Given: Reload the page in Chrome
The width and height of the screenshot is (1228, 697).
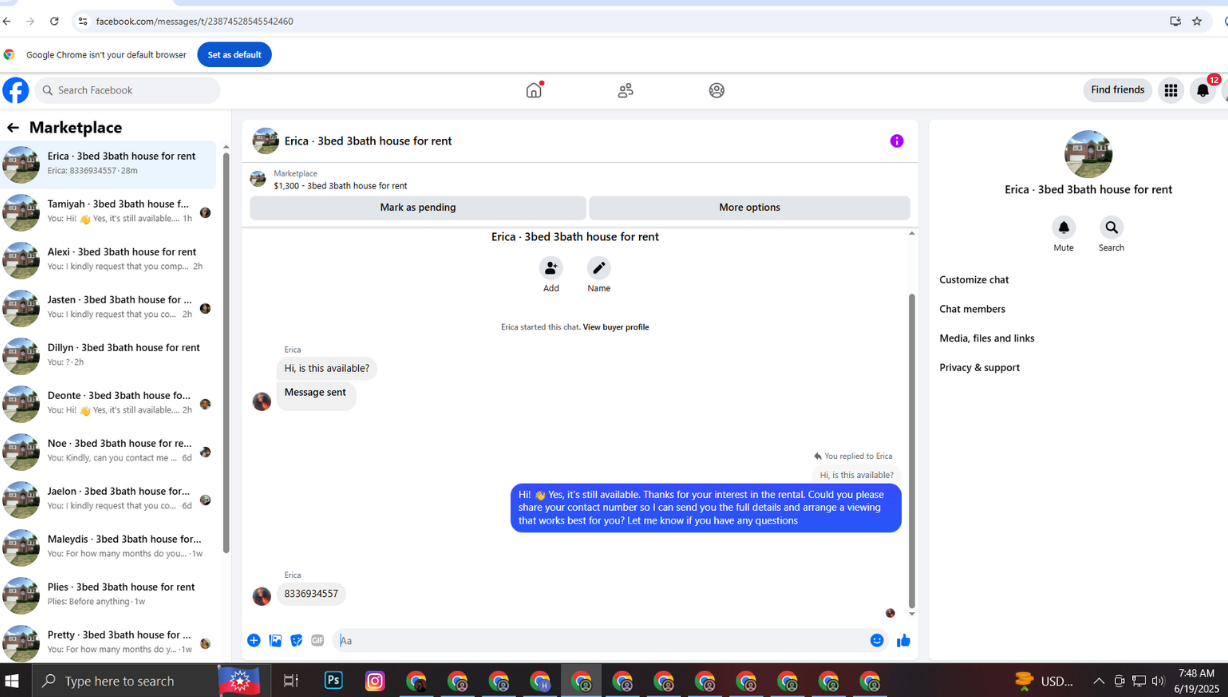Looking at the screenshot, I should (54, 21).
